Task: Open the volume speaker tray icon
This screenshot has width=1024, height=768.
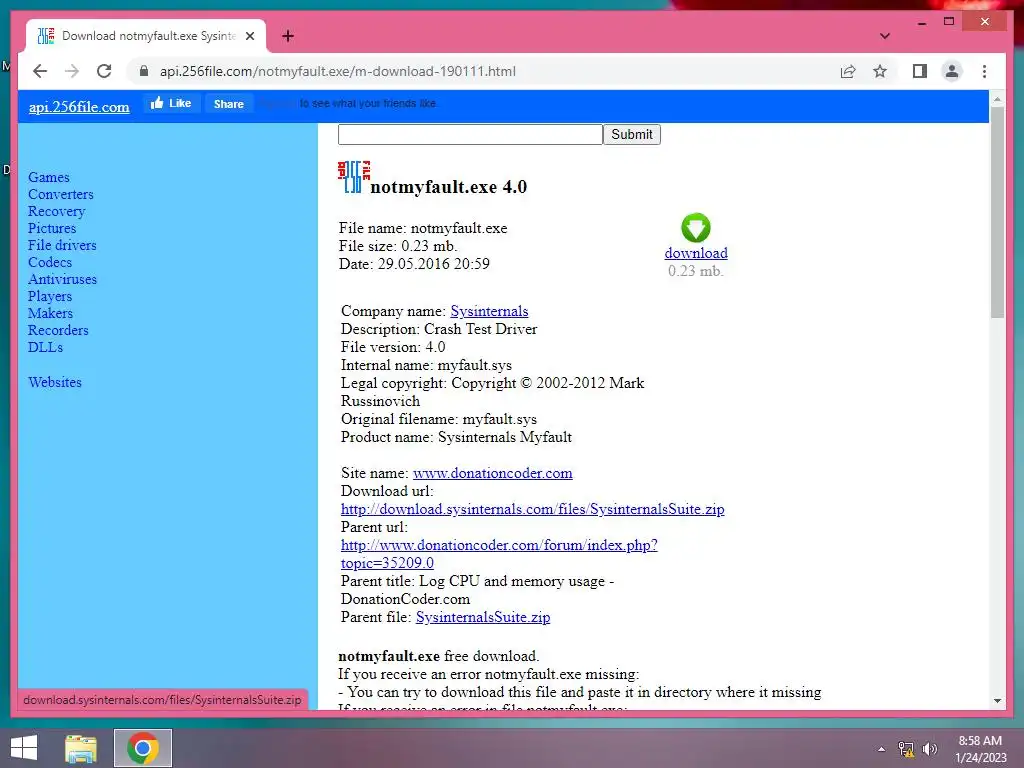Action: (930, 749)
